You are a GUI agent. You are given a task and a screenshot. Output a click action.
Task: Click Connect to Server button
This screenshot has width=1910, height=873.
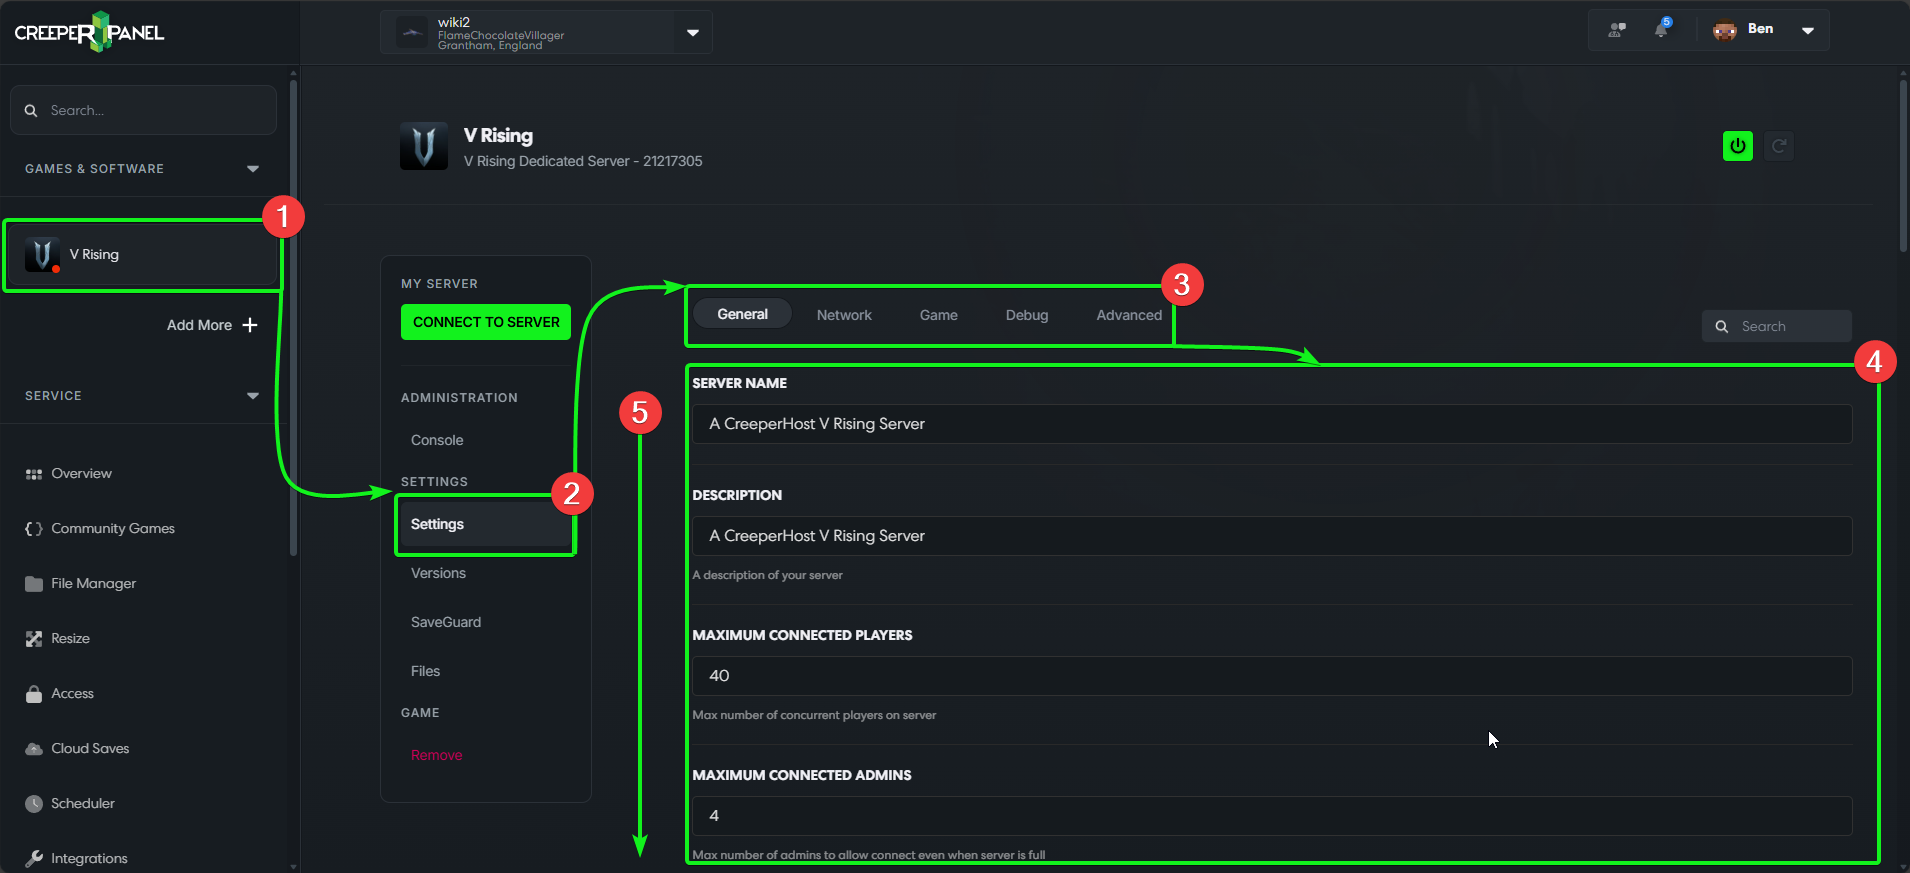(x=486, y=322)
